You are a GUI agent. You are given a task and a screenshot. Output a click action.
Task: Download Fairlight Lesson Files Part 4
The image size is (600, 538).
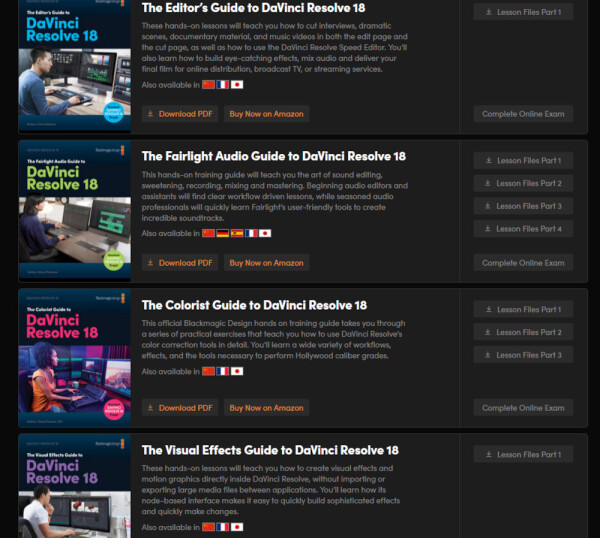click(x=523, y=229)
